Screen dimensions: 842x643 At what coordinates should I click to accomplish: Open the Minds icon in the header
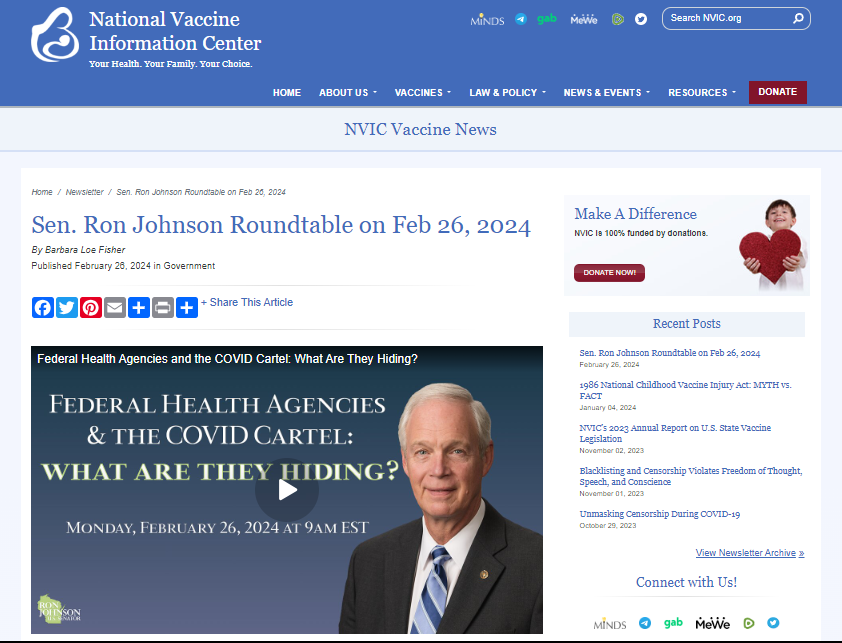point(487,20)
